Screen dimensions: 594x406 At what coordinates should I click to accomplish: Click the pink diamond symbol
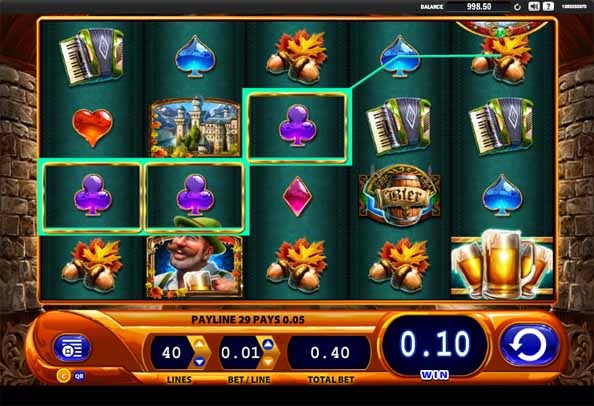(x=297, y=196)
